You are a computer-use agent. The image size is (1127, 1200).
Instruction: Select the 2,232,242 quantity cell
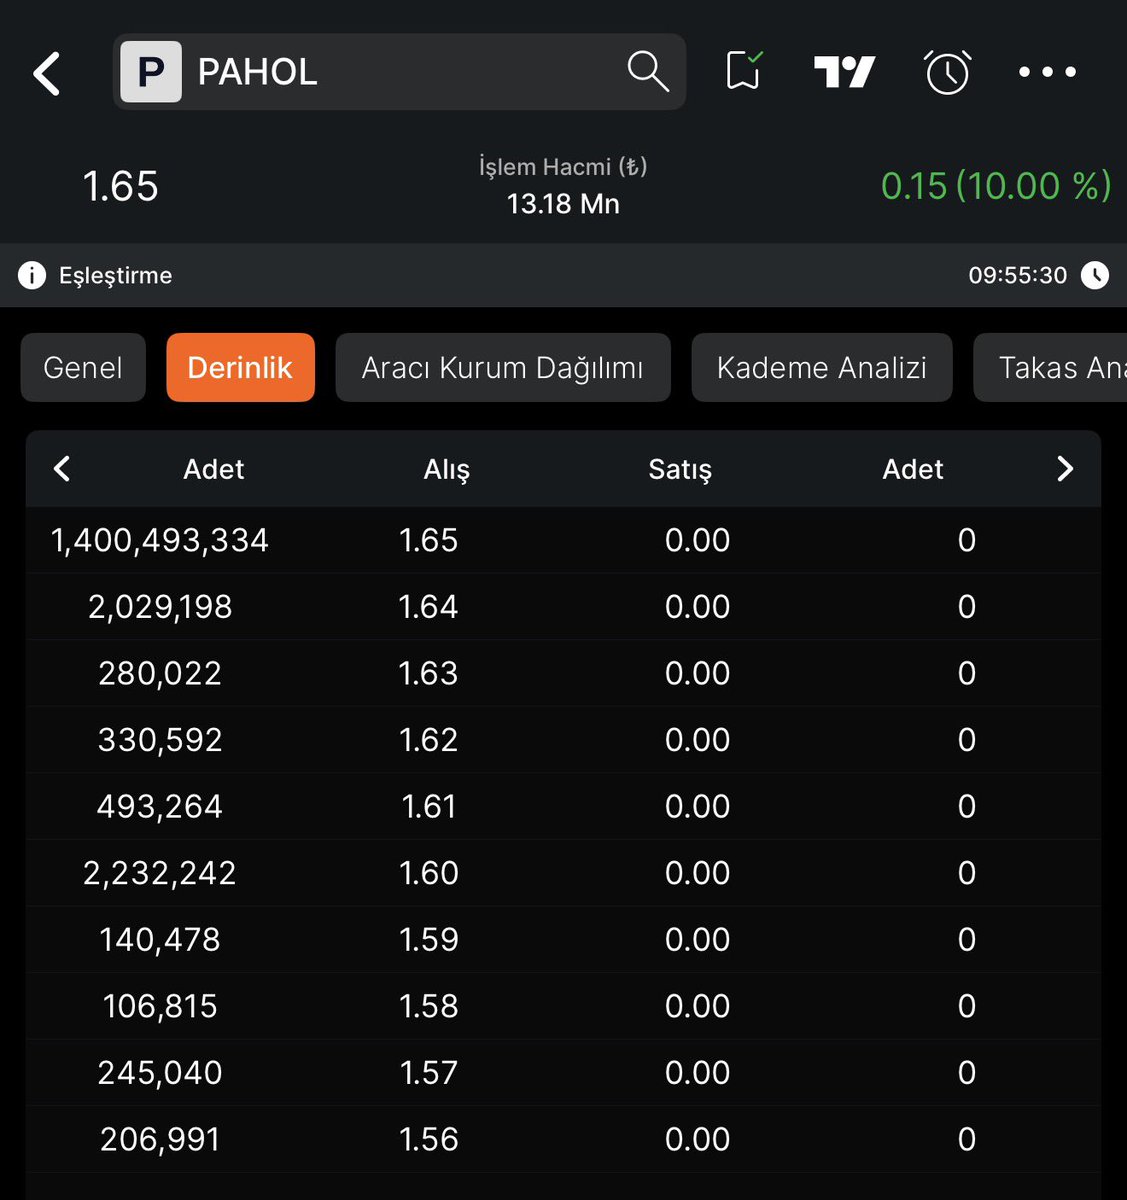(160, 873)
